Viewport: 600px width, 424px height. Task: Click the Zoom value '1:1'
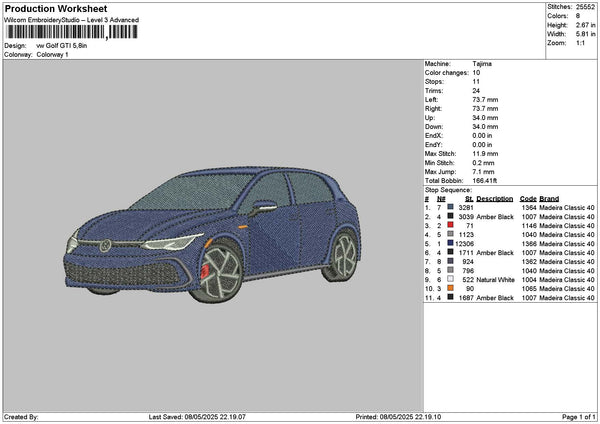pos(580,43)
